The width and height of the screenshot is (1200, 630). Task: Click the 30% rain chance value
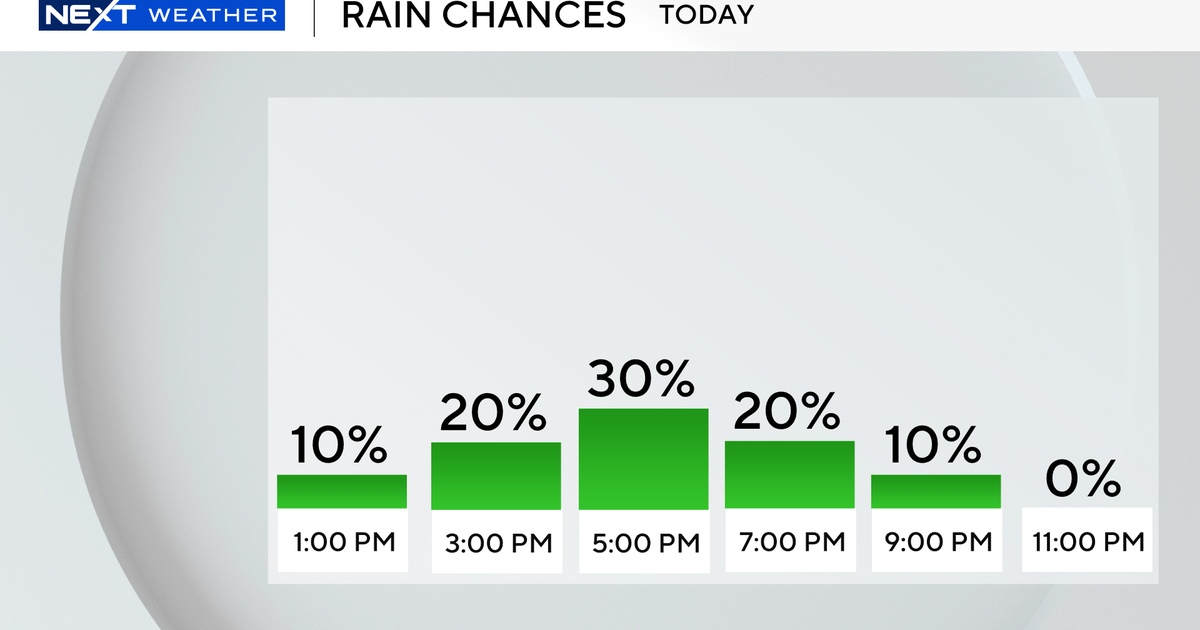click(641, 378)
